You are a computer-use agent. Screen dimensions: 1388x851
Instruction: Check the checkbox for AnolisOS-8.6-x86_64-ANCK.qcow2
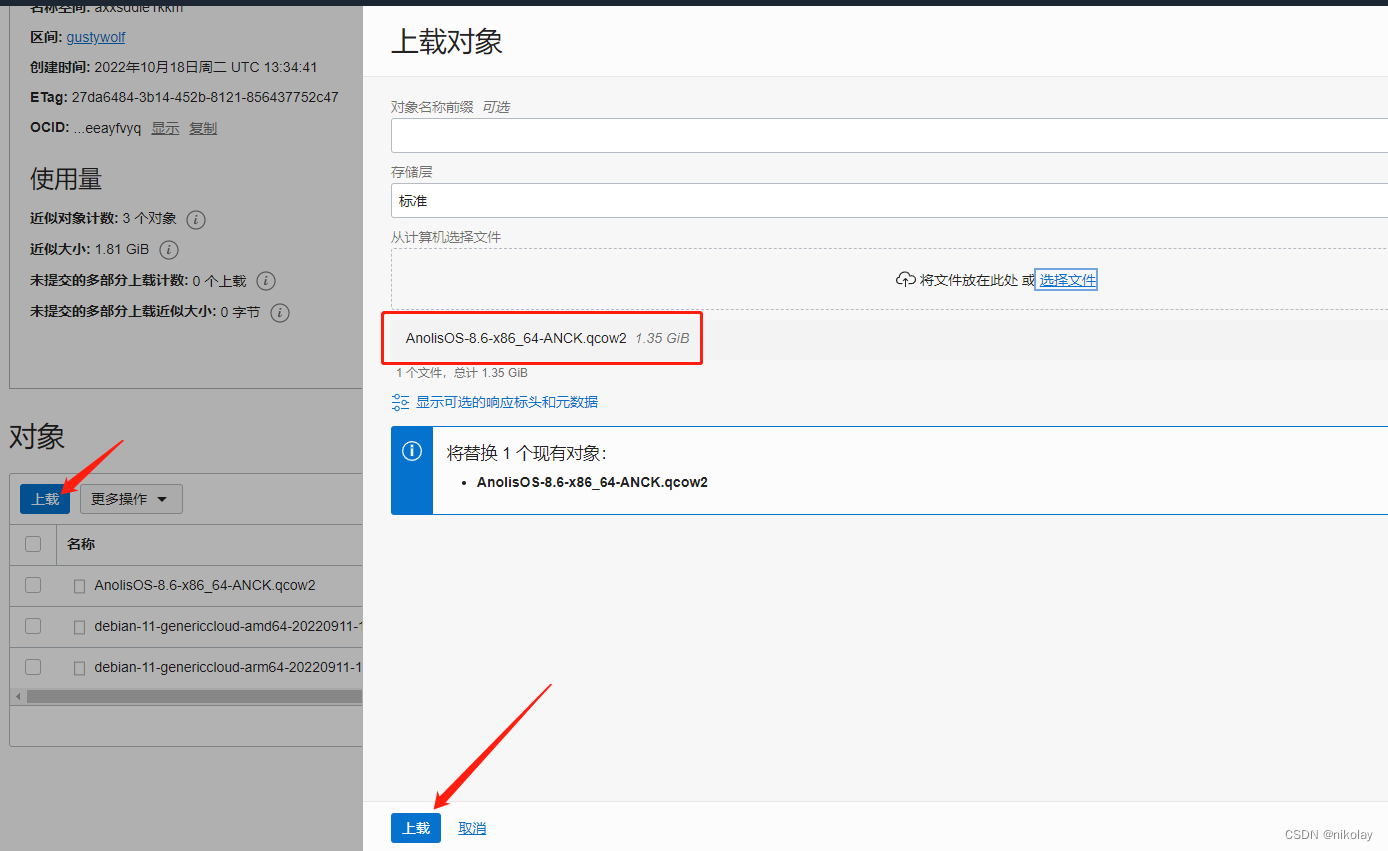coord(33,585)
